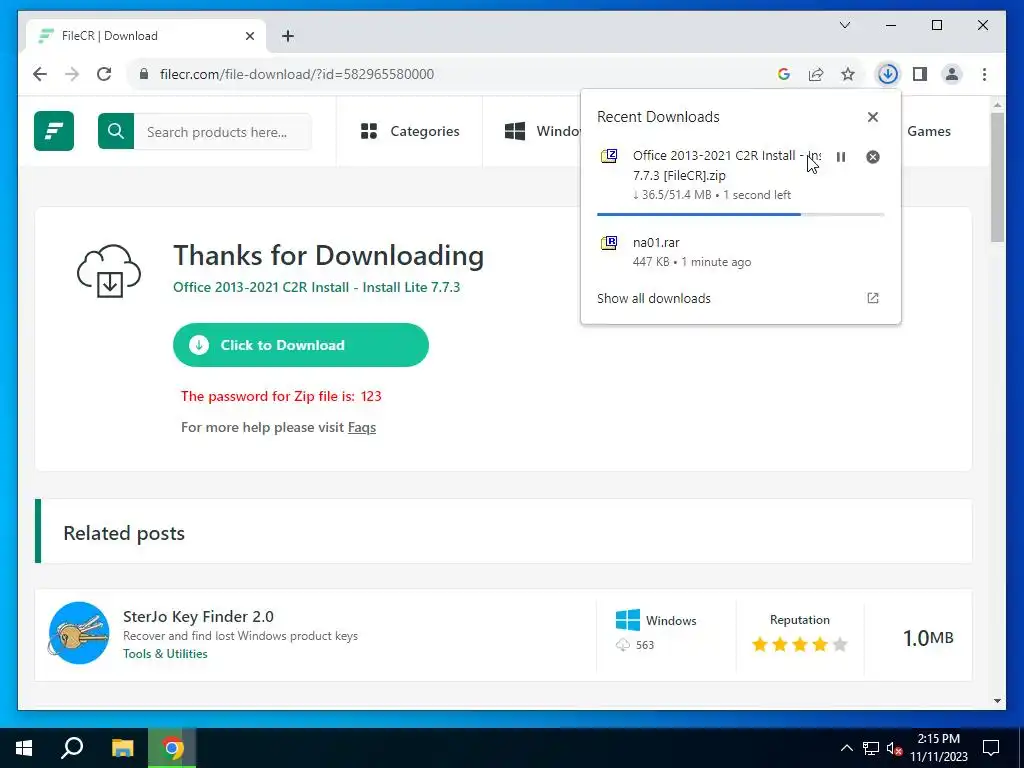Show hidden system tray icons

pos(846,748)
